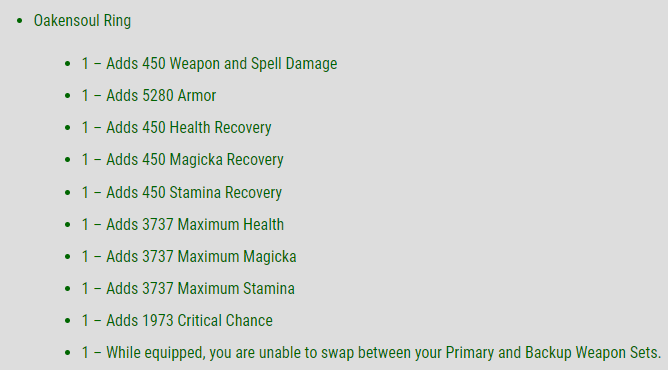
Task: Click the Adds 3737 Maximum Stamina line
Action: pos(188,288)
